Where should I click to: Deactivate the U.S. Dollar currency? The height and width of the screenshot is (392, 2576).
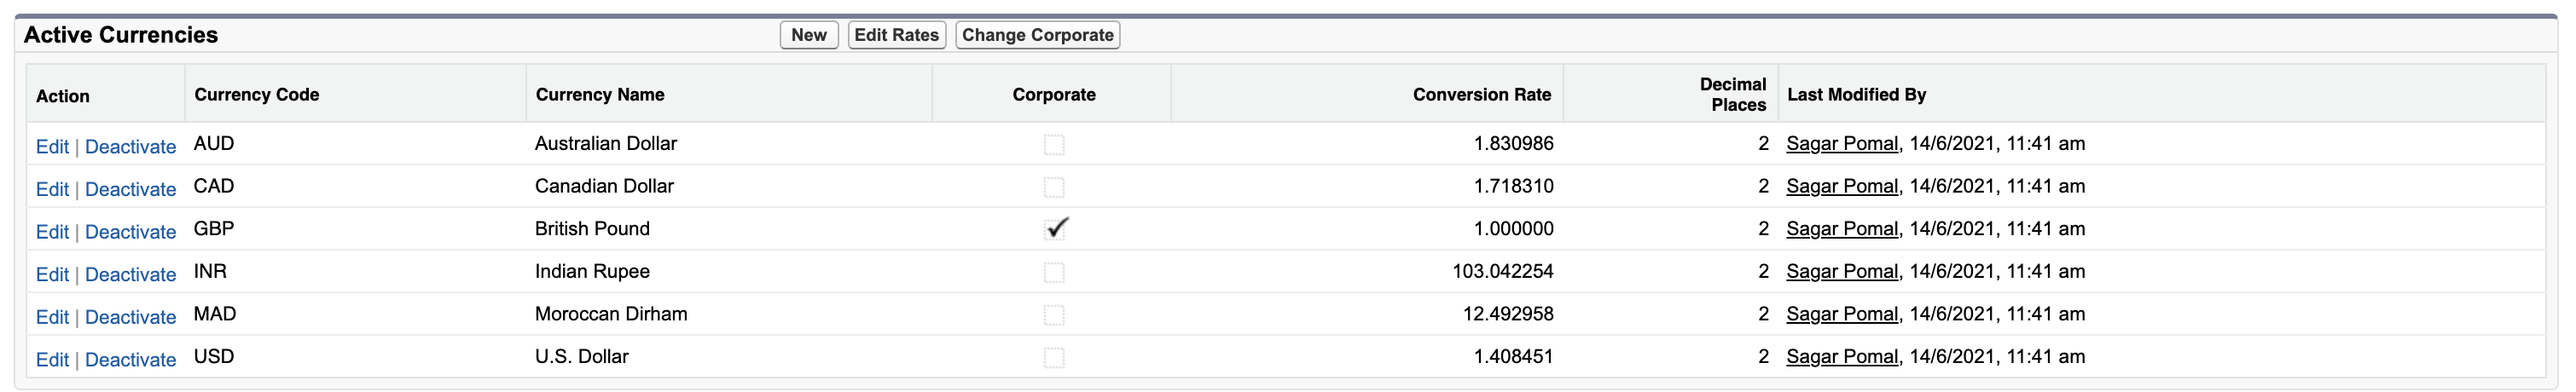click(x=130, y=360)
